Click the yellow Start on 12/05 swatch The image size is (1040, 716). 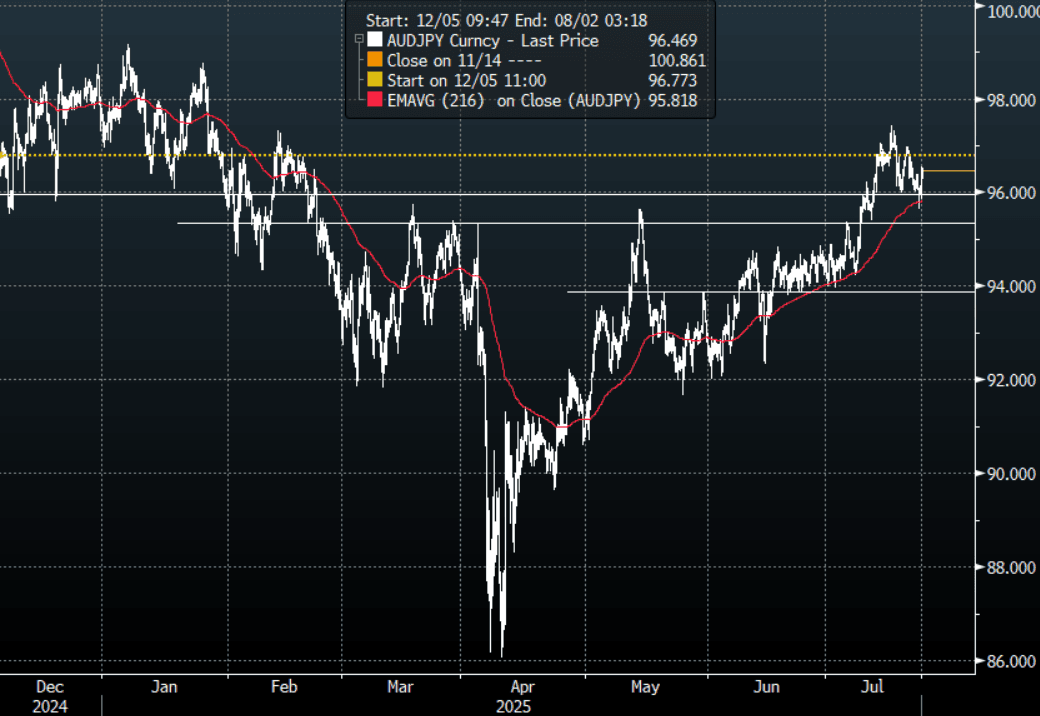click(x=375, y=80)
